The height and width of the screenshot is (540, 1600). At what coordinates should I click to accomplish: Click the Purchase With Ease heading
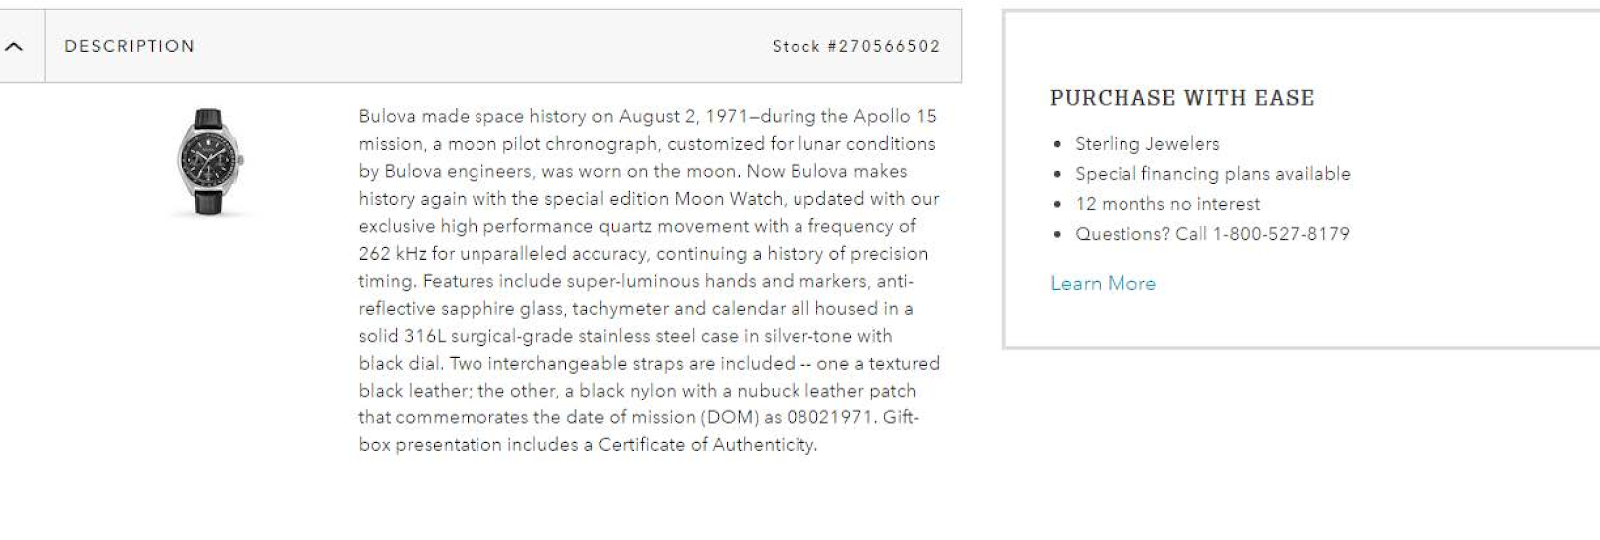[1181, 98]
